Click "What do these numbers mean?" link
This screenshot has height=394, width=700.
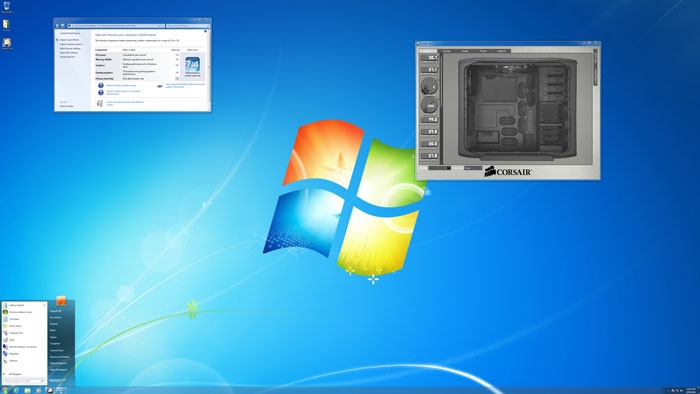tap(121, 85)
